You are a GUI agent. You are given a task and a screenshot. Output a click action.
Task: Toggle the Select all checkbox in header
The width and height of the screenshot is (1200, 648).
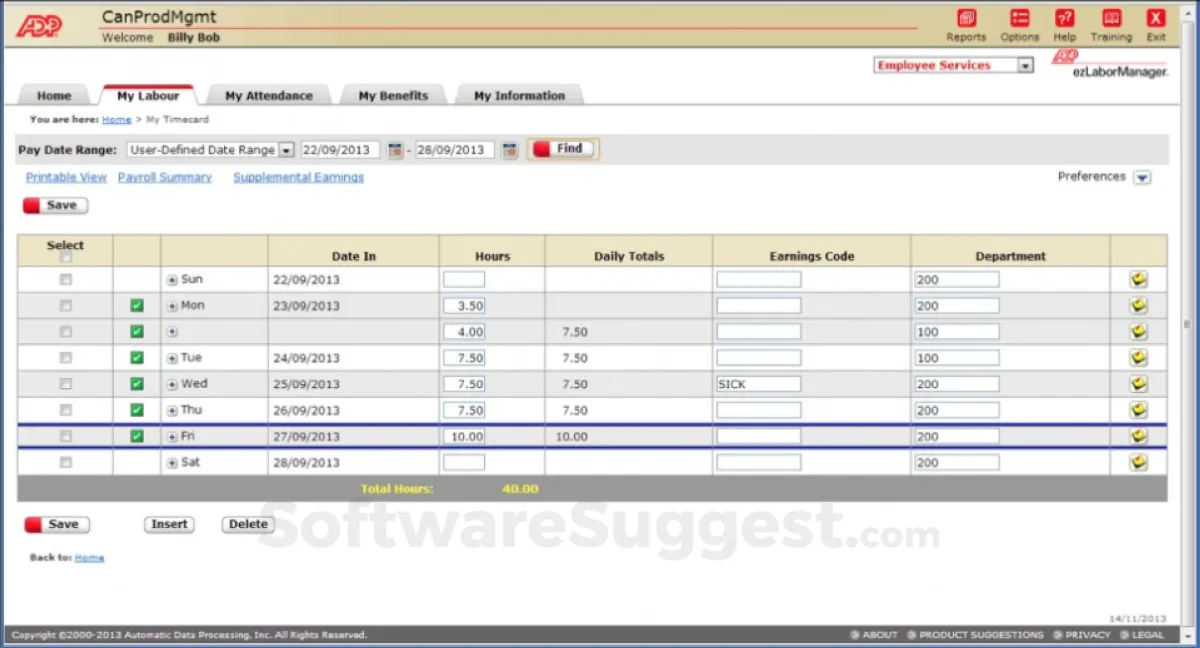(x=66, y=257)
